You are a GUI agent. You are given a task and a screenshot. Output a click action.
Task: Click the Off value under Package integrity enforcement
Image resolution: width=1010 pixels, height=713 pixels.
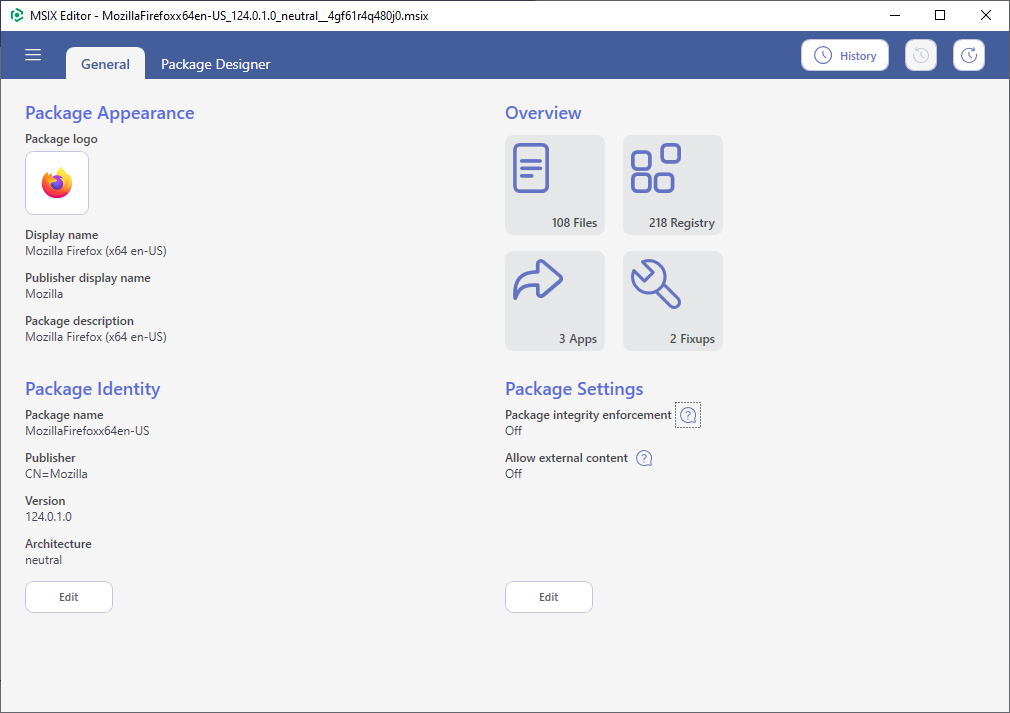pyautogui.click(x=513, y=431)
